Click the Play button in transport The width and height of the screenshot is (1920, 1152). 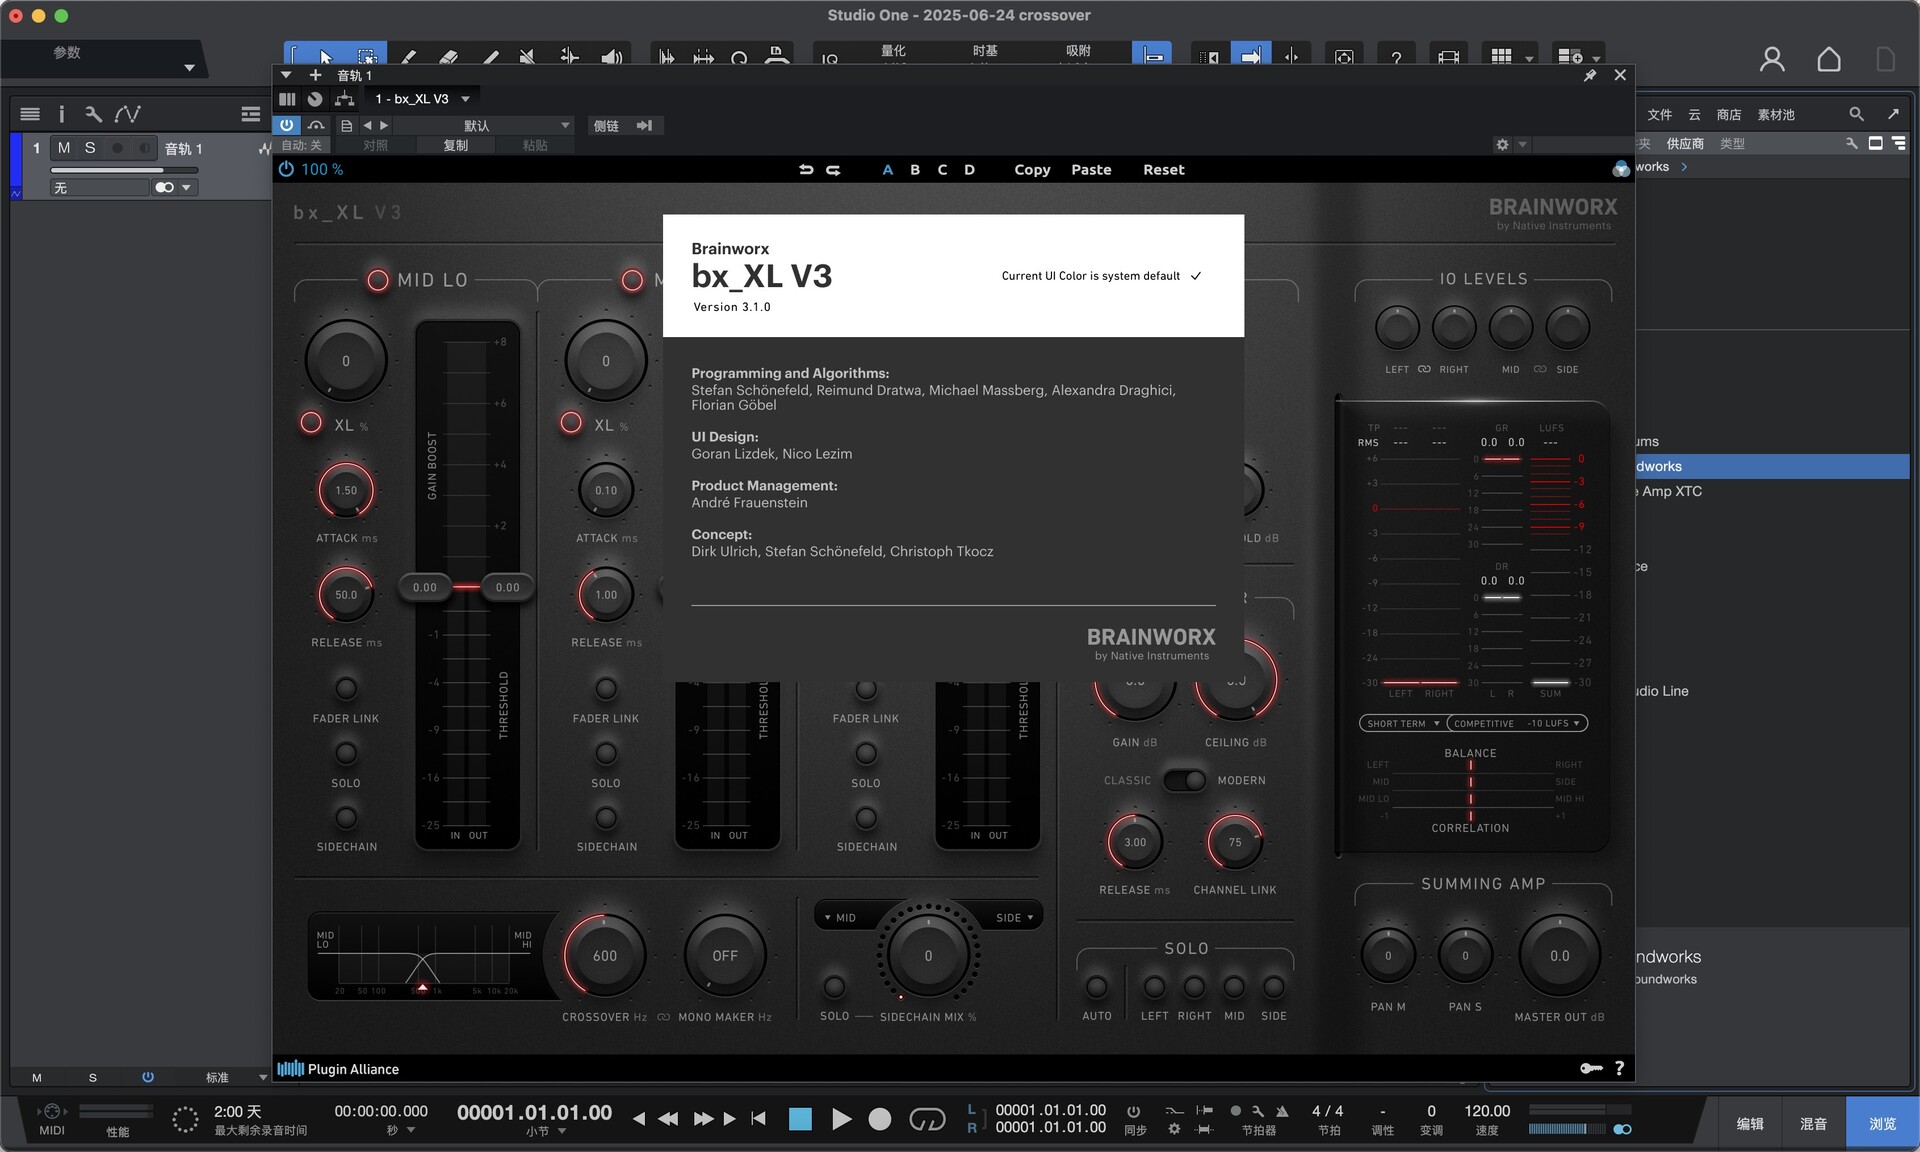click(x=841, y=1119)
